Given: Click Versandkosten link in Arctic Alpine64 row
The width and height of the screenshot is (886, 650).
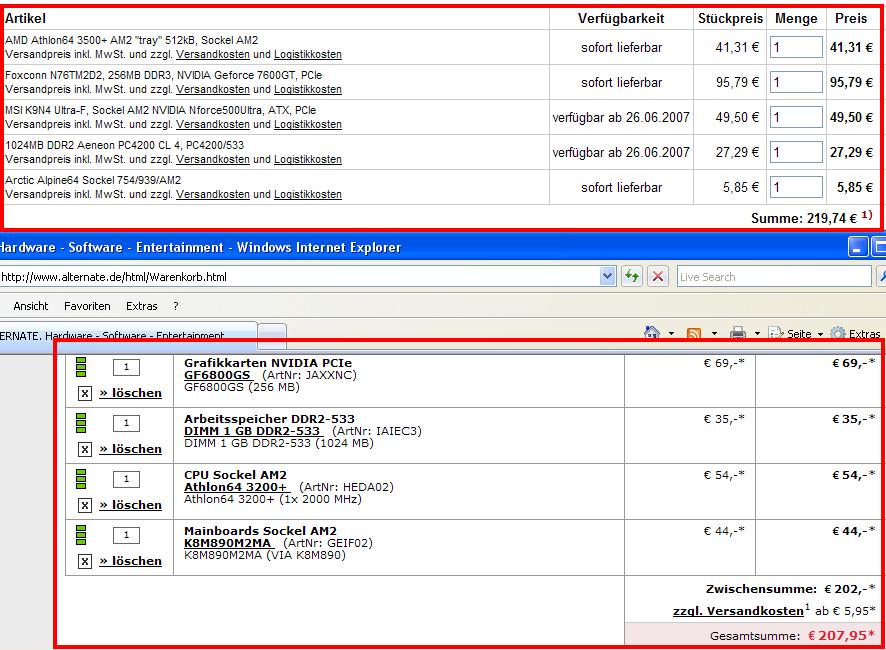Looking at the screenshot, I should pyautogui.click(x=213, y=194).
